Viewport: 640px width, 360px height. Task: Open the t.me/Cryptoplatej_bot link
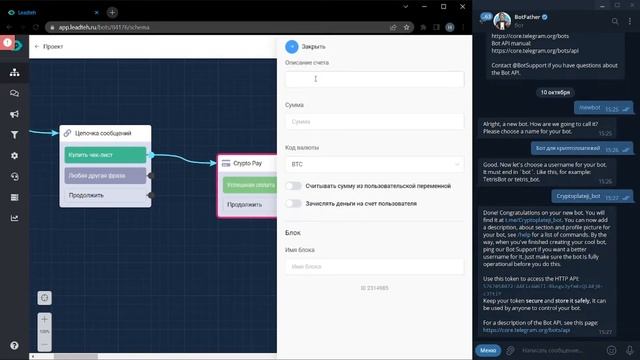click(533, 220)
